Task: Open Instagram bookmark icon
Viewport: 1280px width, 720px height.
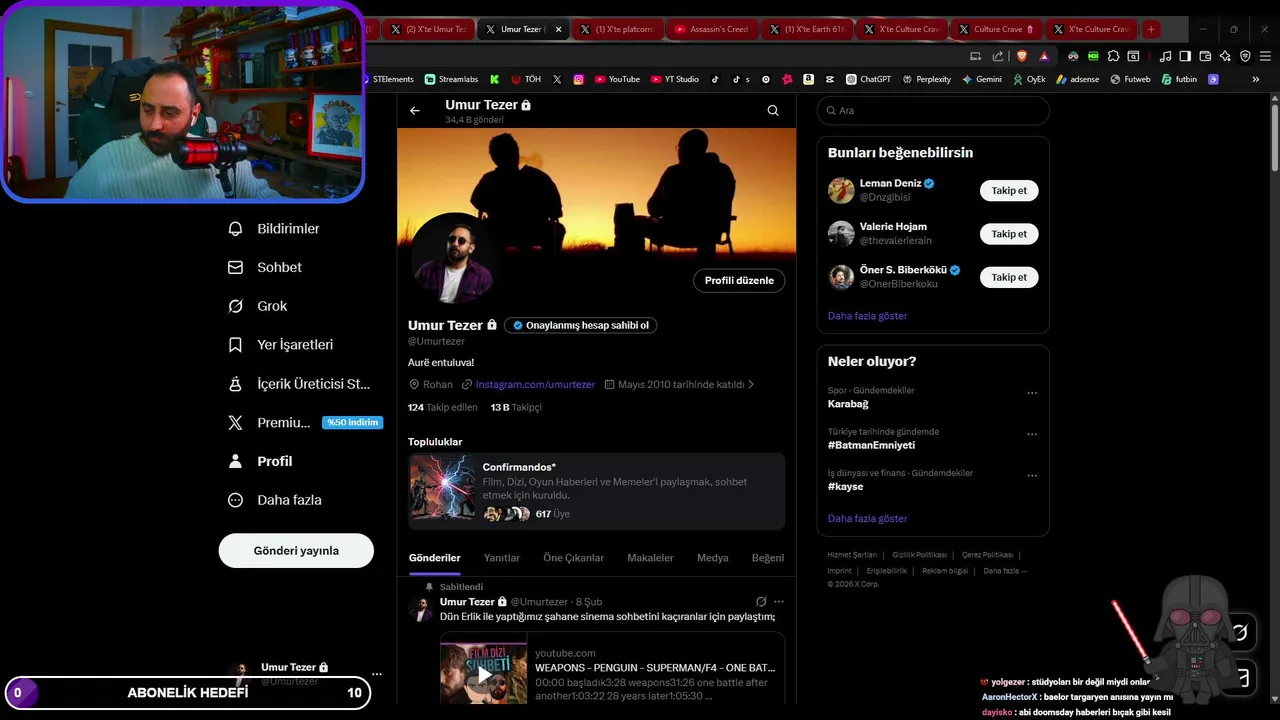Action: (x=578, y=79)
